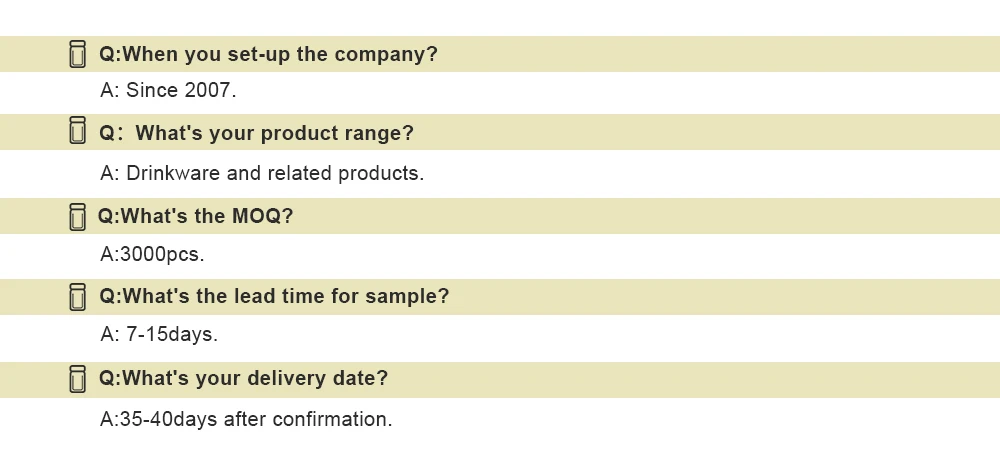
Task: Expand the beige bar for sample lead time
Action: click(x=700, y=297)
